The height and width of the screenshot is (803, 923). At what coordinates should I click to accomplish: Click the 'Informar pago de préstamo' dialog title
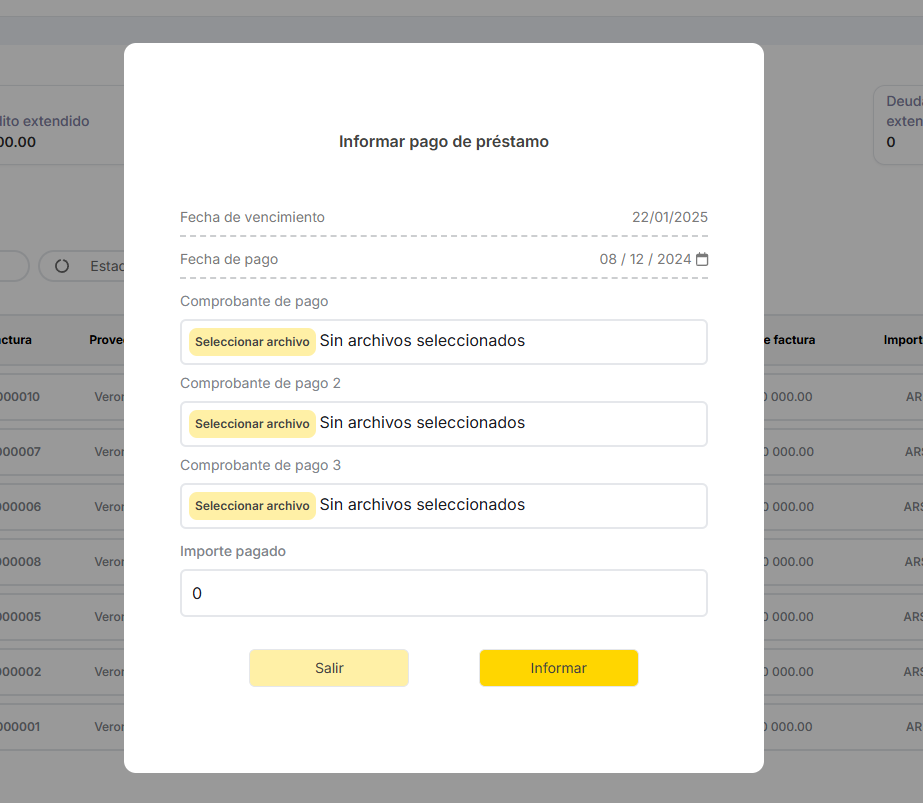click(443, 142)
